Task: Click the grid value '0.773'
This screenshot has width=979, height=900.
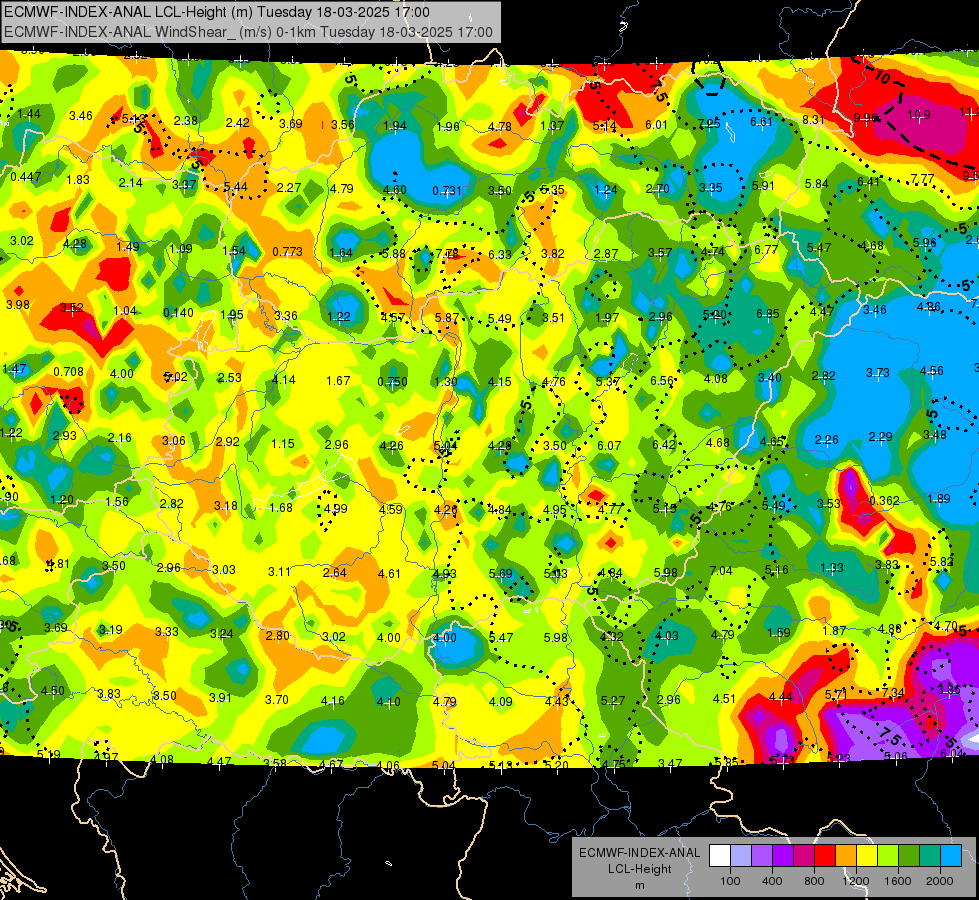Action: click(287, 252)
